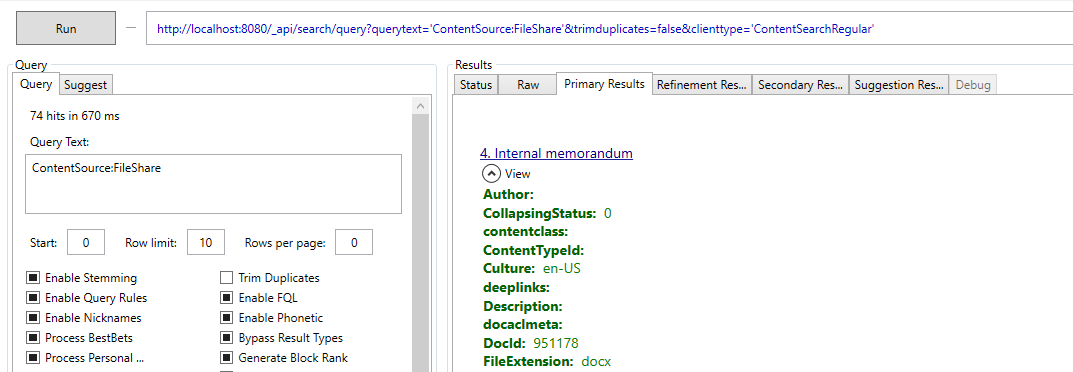Screen dimensions: 1073x372
Task: Click the Rows per page field
Action: pos(354,243)
